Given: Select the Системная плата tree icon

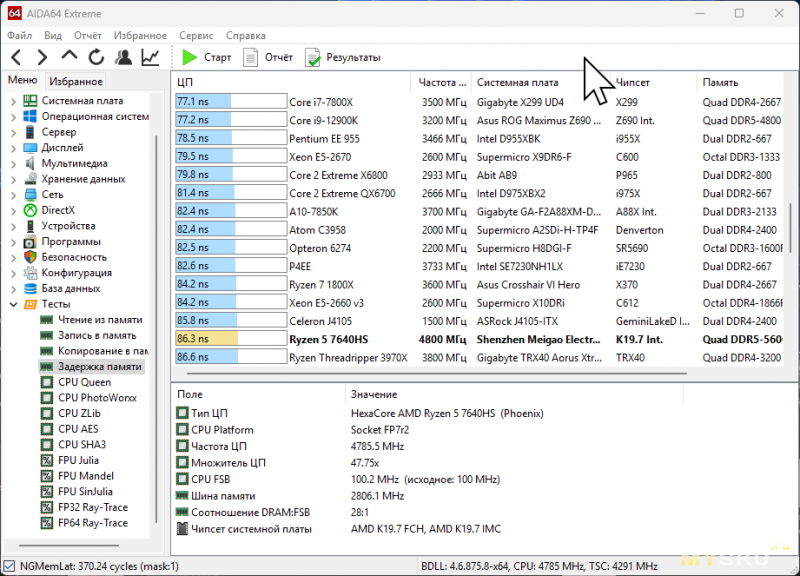Looking at the screenshot, I should tap(30, 101).
